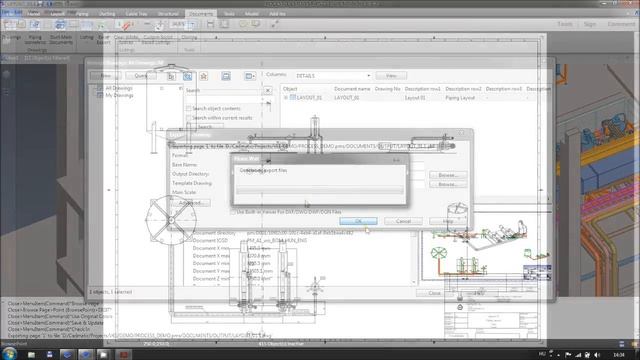Click Query button in drawings dialog
Image resolution: width=640 pixels, height=360 pixels.
(x=141, y=76)
